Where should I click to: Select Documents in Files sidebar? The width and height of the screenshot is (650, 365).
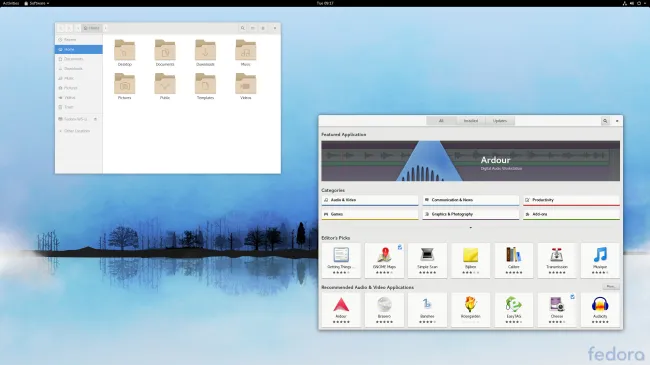click(x=79, y=59)
